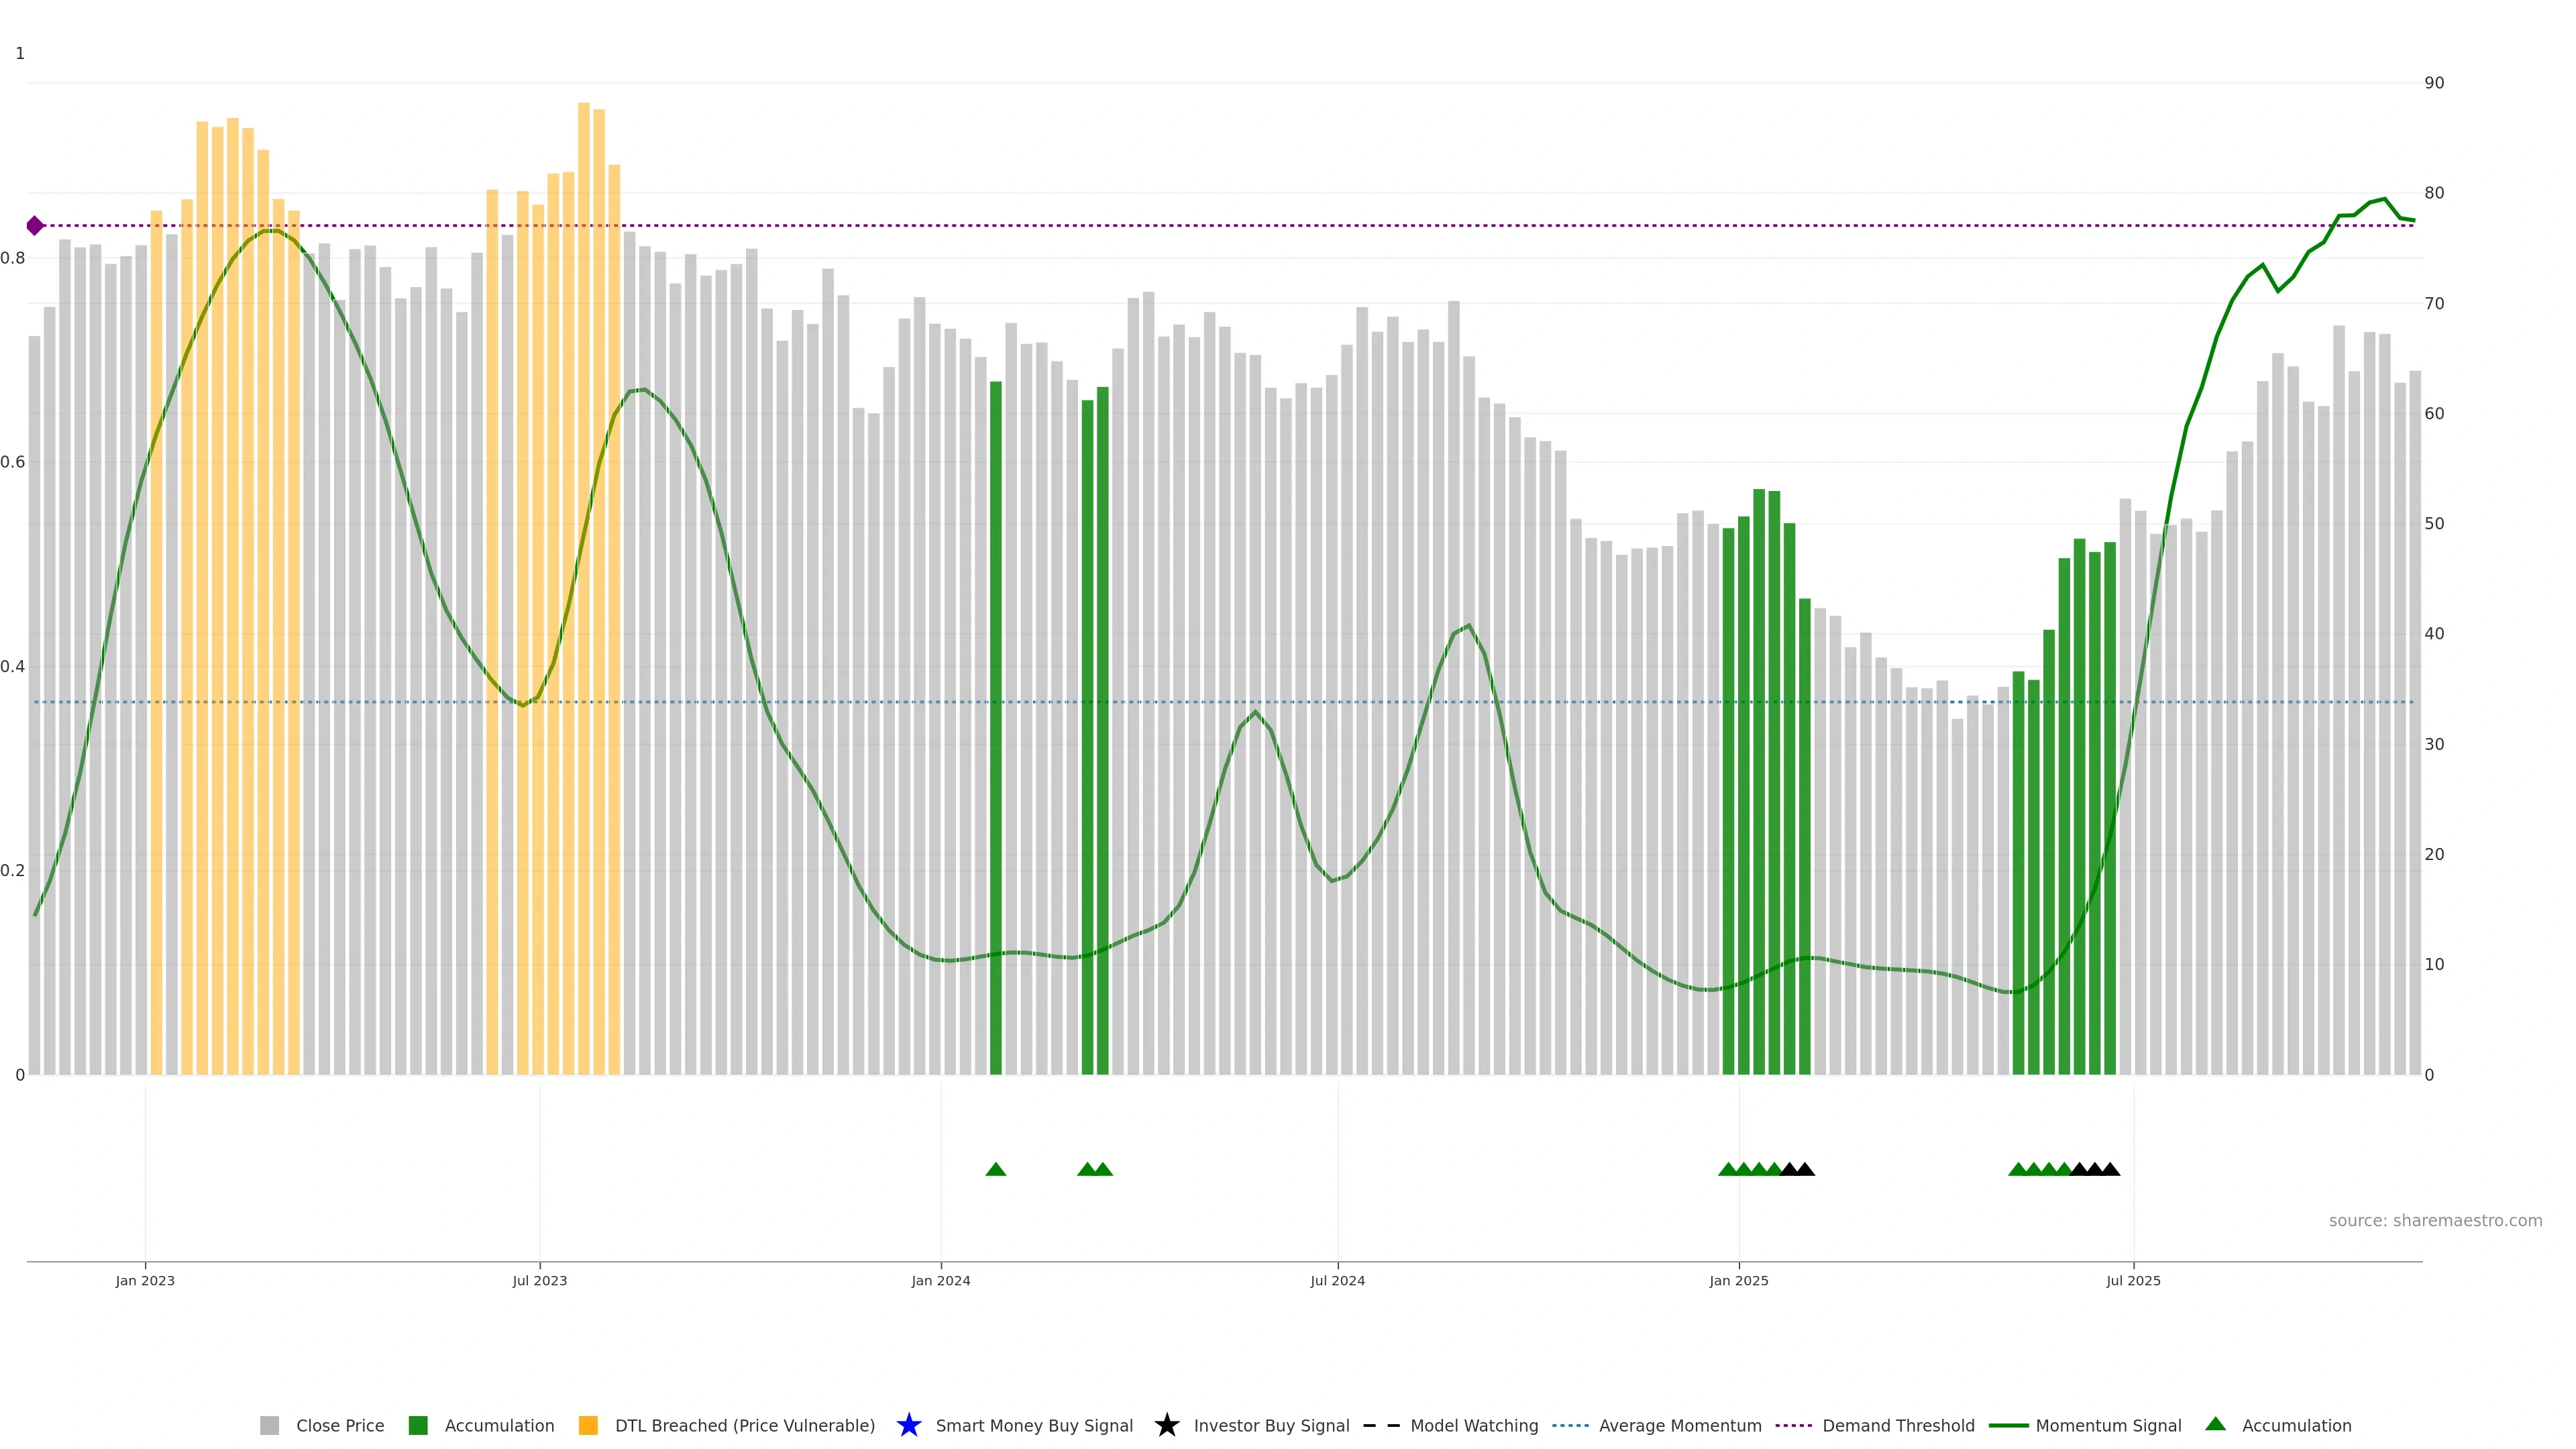Click the Jan 2025 x-axis label
Image resolution: width=2576 pixels, height=1449 pixels.
(1738, 1280)
